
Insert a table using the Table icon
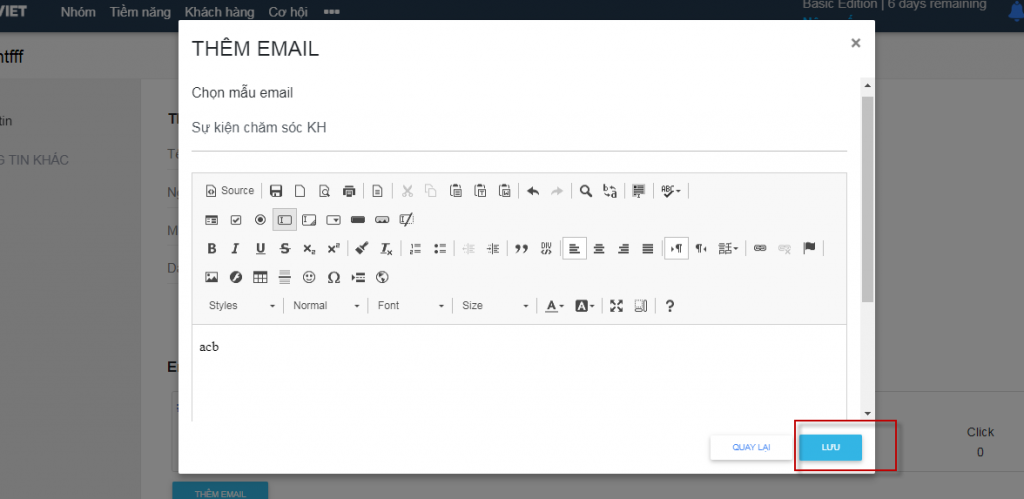point(260,277)
